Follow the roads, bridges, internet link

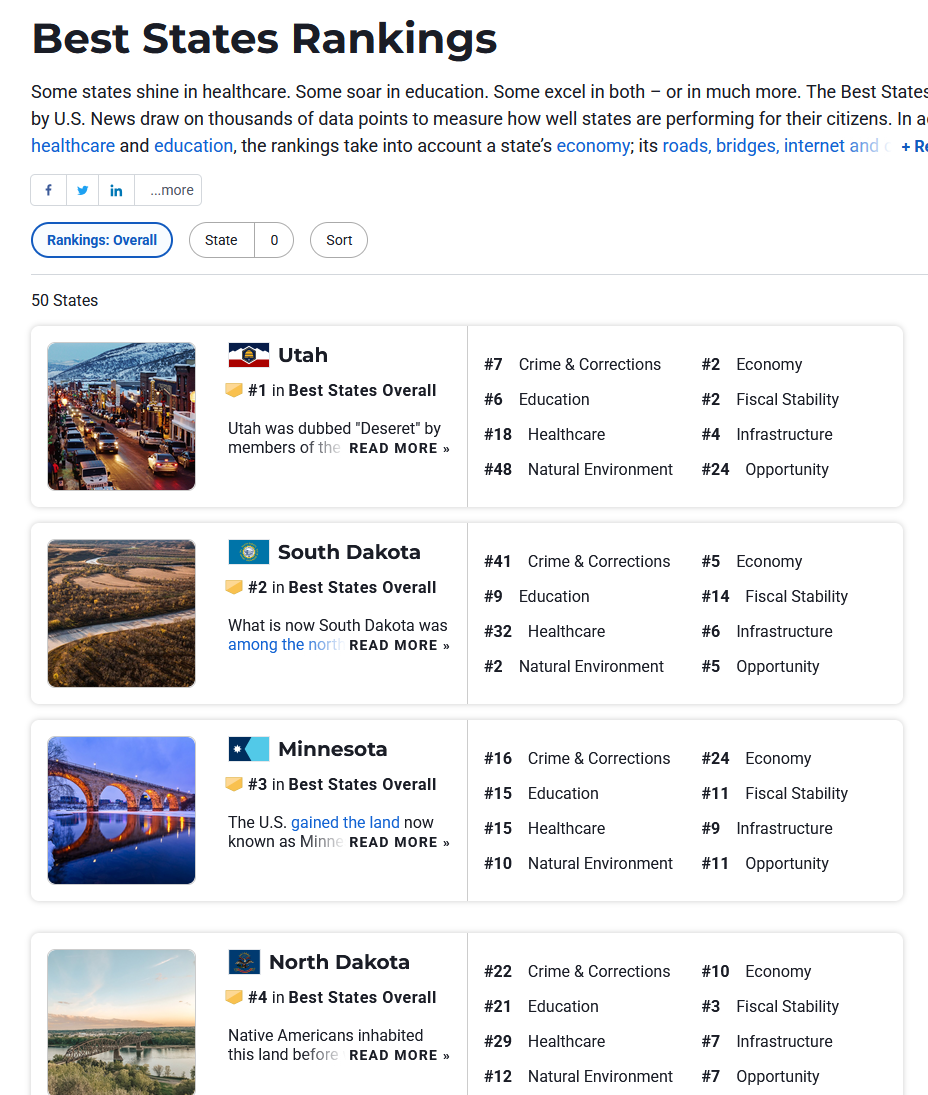pyautogui.click(x=771, y=145)
